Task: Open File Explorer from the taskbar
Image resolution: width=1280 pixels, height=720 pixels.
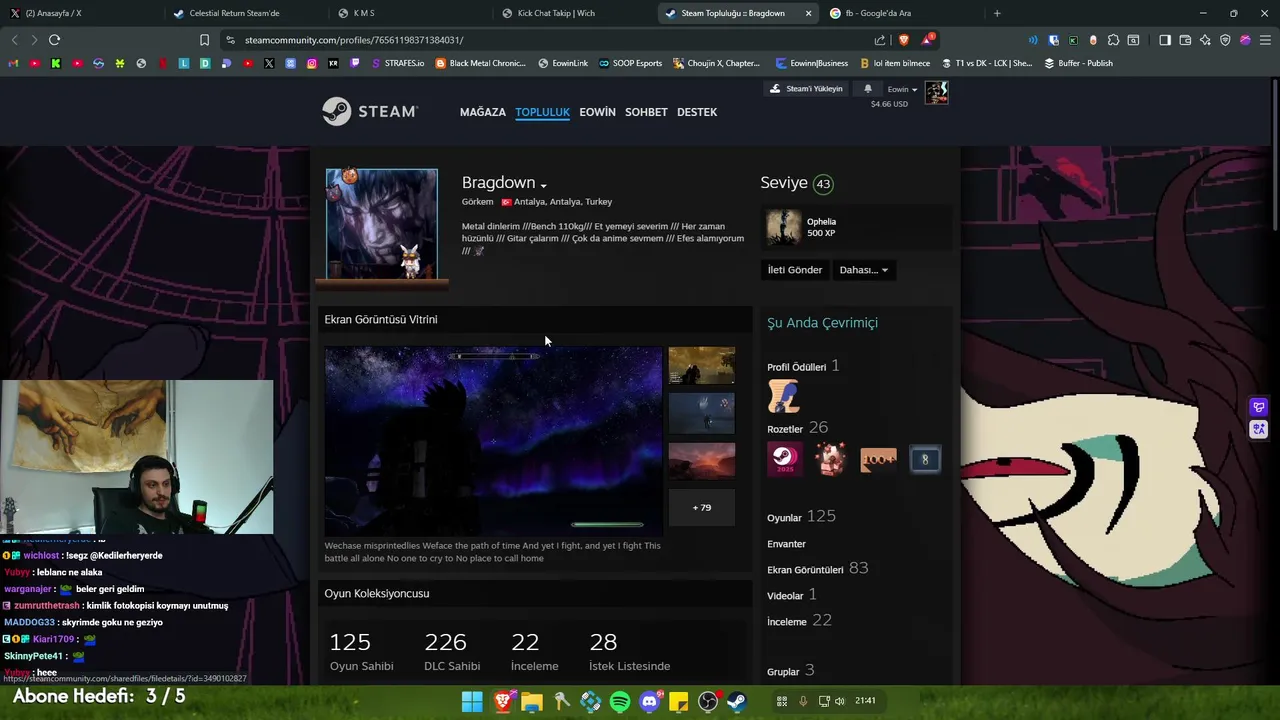Action: point(532,701)
